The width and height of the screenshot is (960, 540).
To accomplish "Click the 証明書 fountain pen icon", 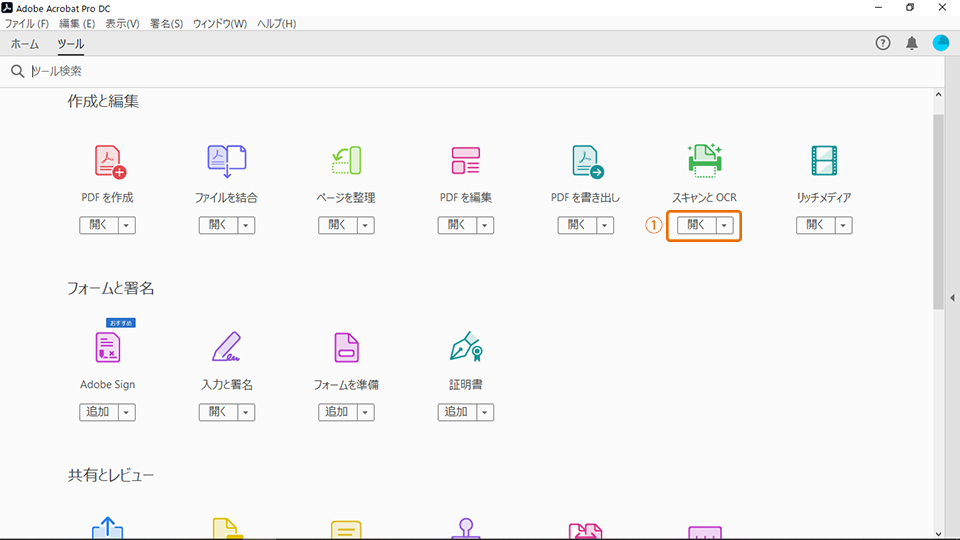I will [x=466, y=347].
